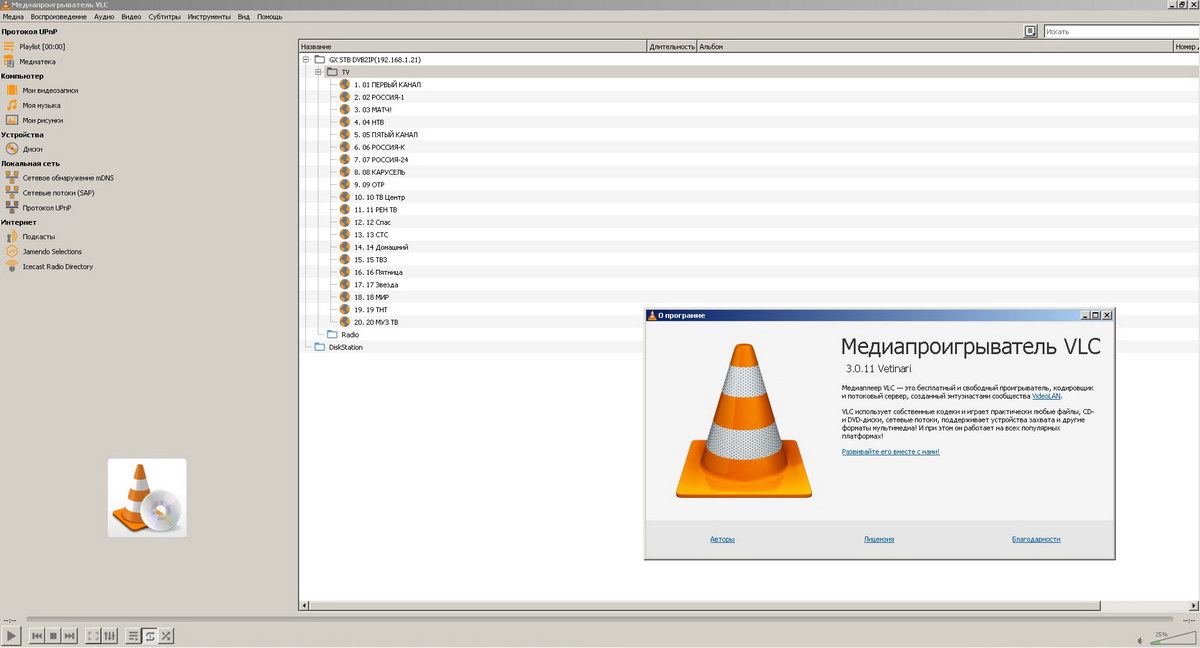The height and width of the screenshot is (648, 1200).
Task: Show extended settings (equalizer) button
Action: 109,635
